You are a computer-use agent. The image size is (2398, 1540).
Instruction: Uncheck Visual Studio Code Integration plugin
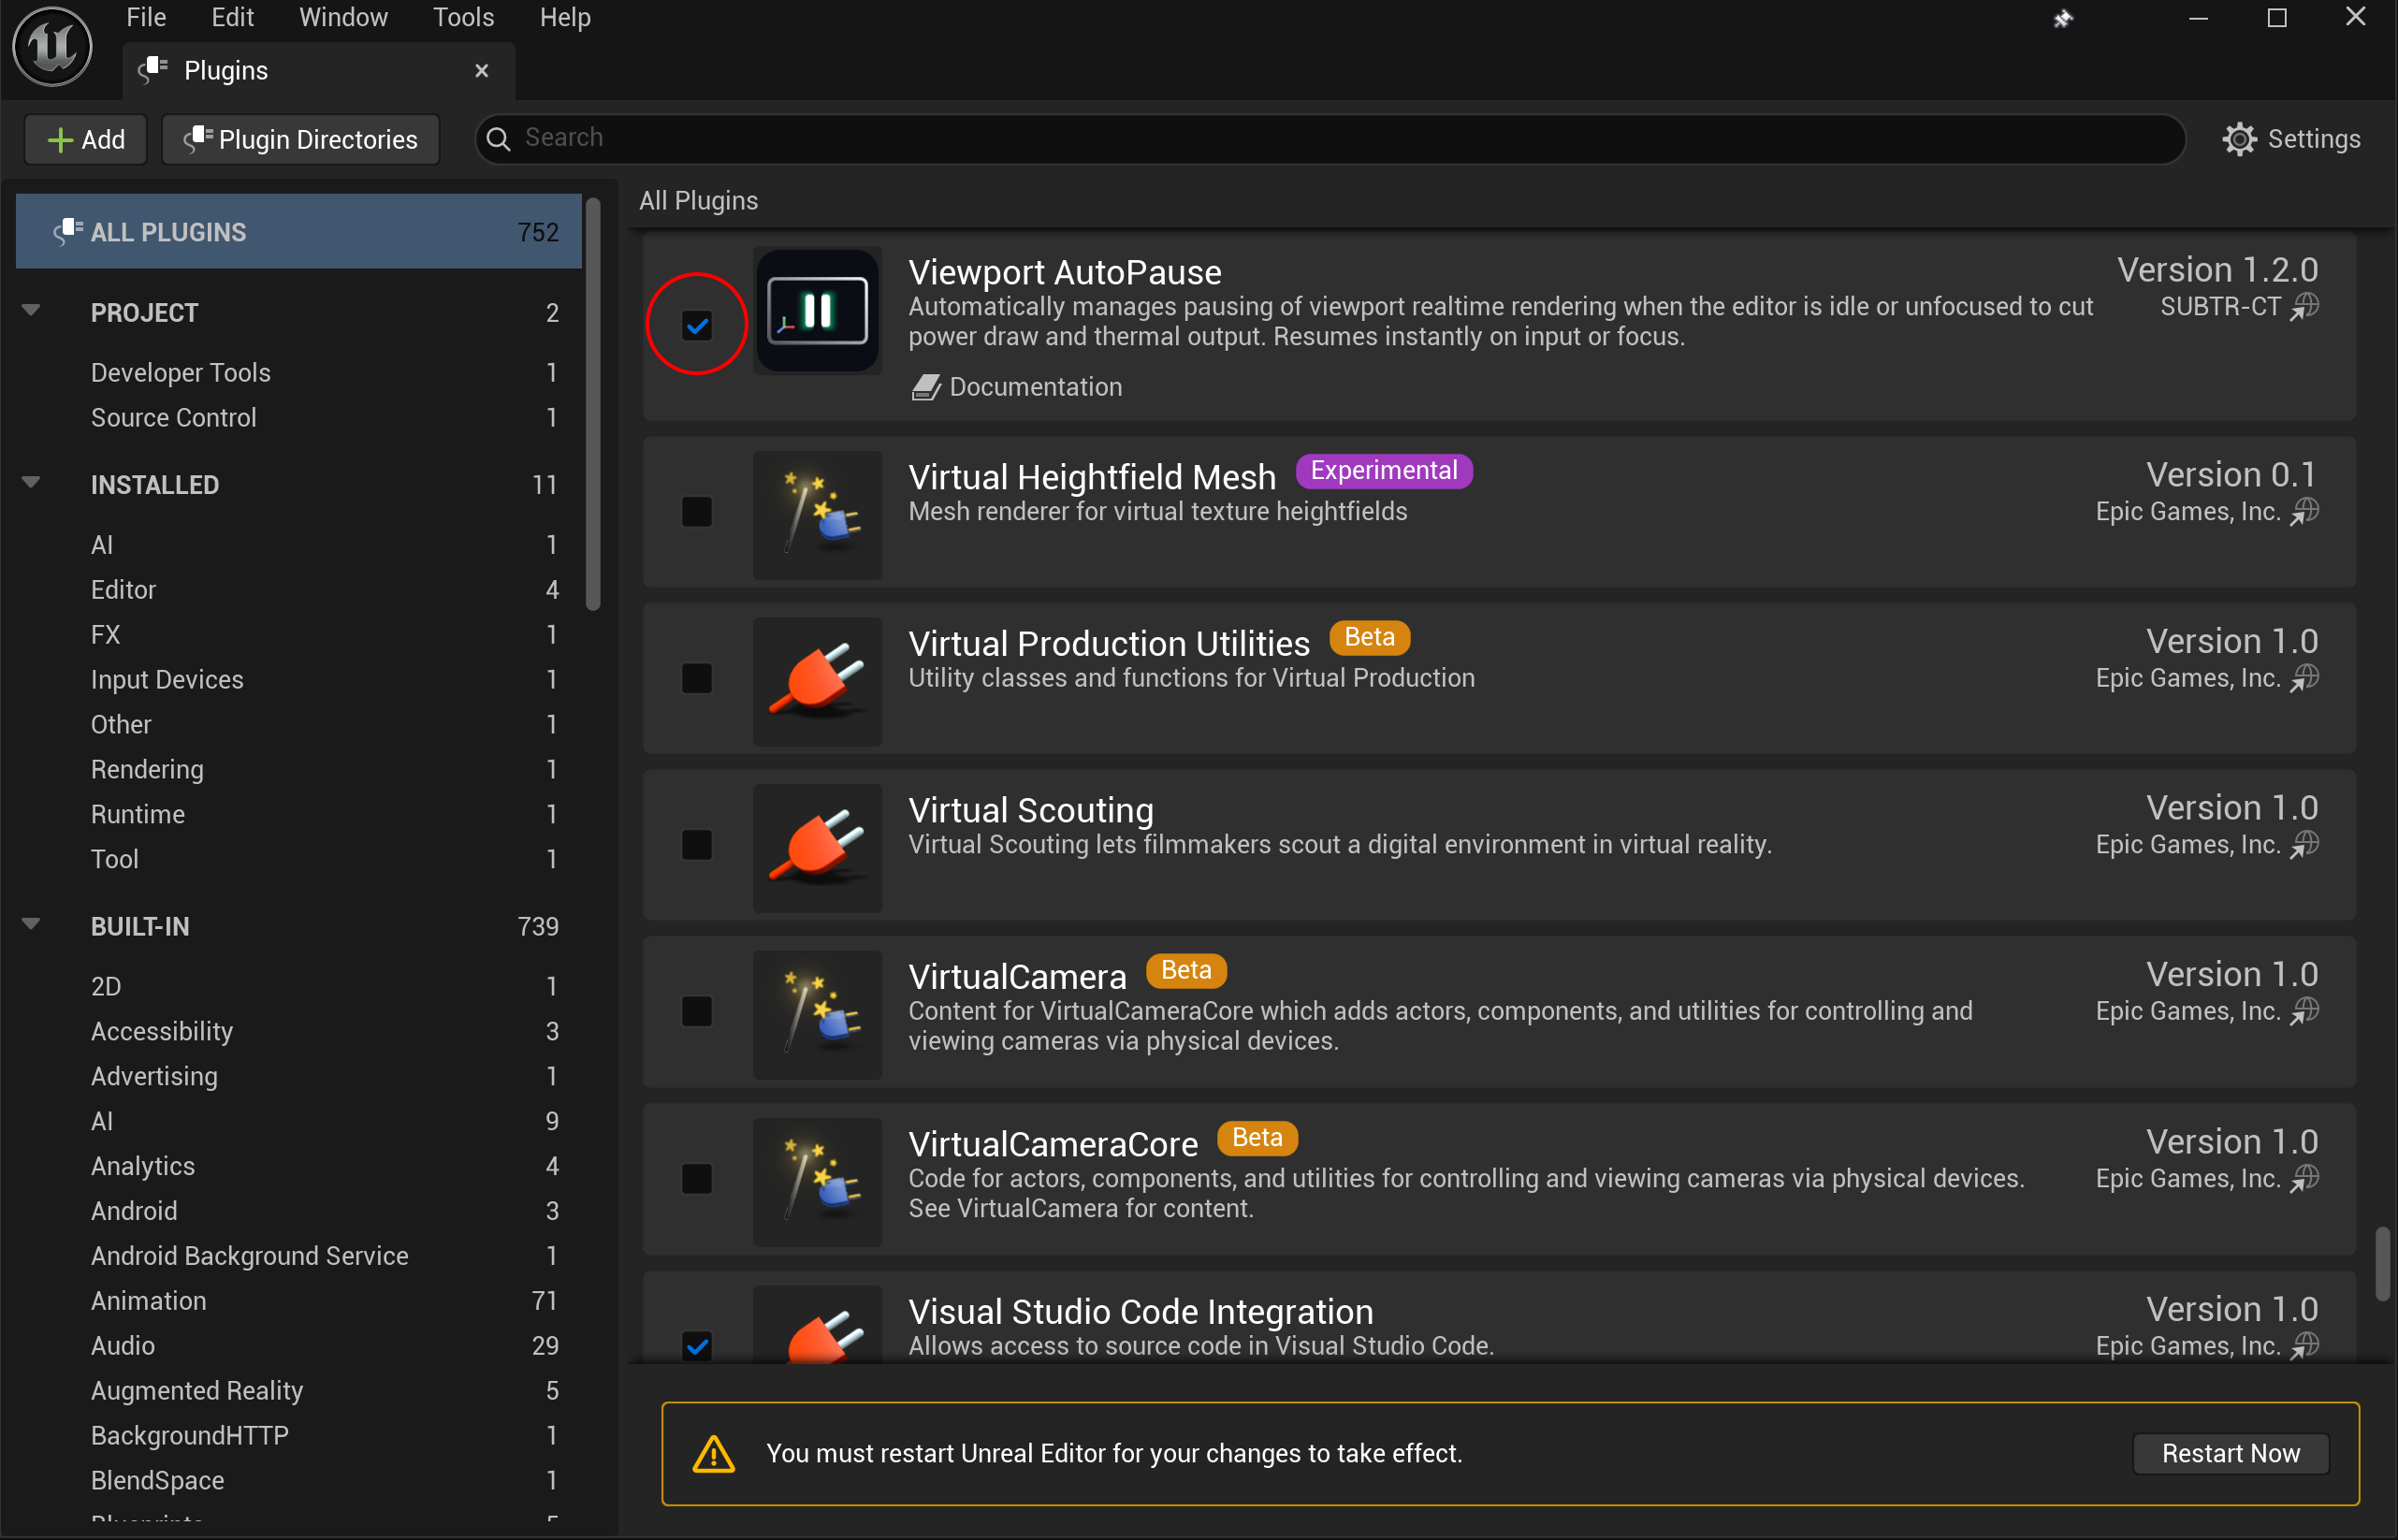(x=697, y=1346)
